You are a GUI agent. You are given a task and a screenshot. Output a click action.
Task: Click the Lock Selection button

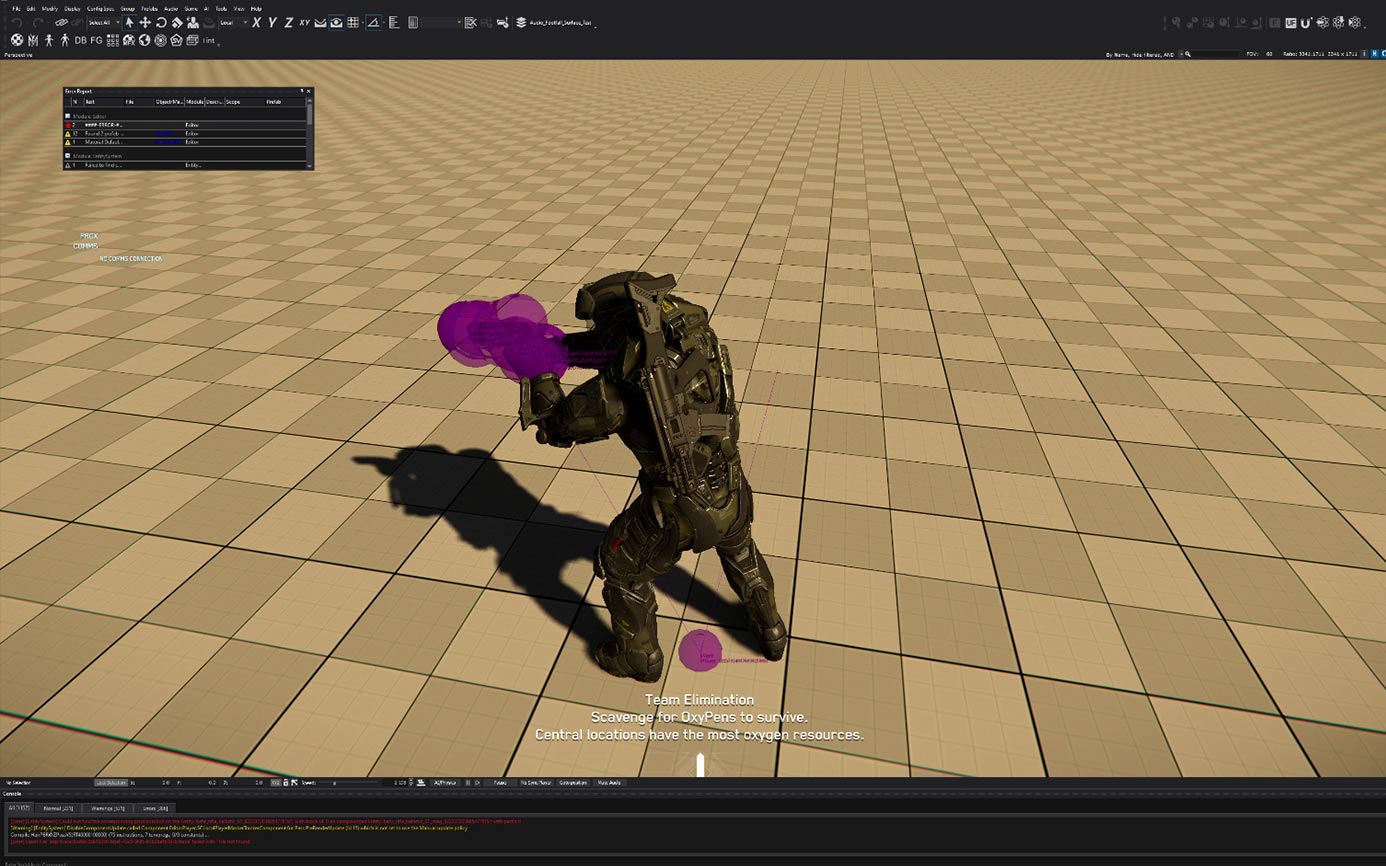tap(111, 782)
